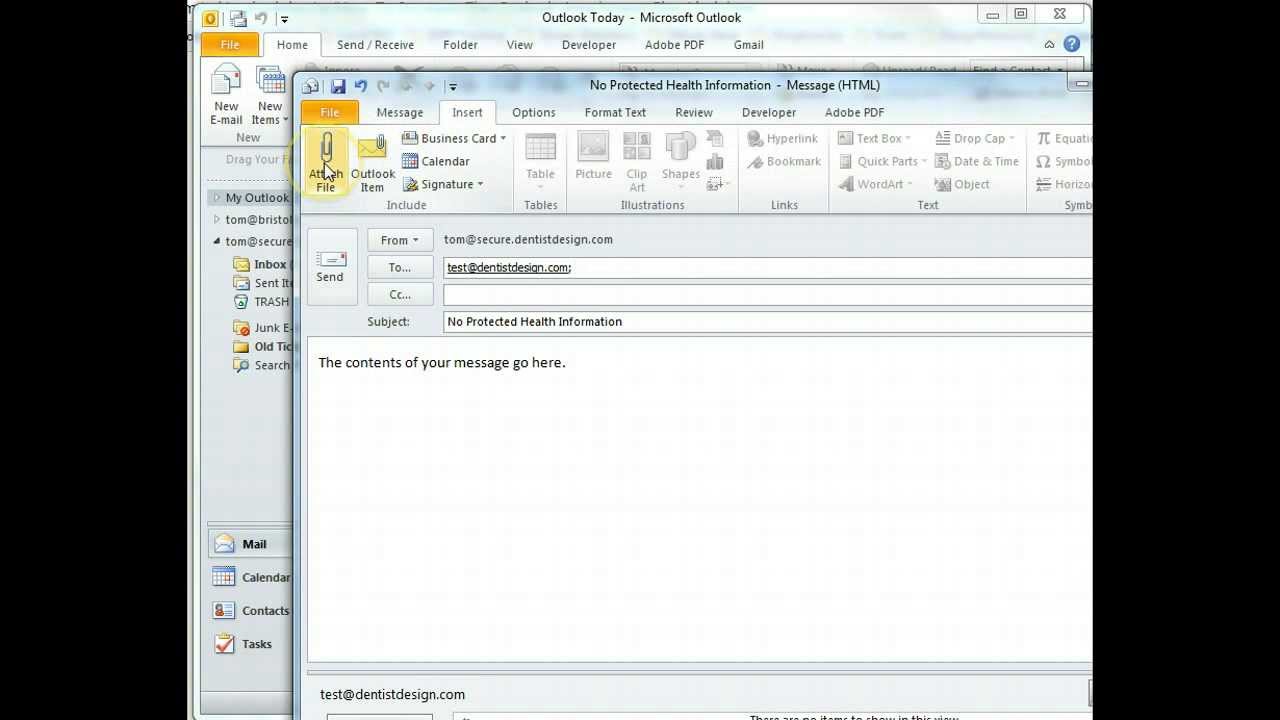Click the Undo icon in Outlook title bar

coord(261,18)
